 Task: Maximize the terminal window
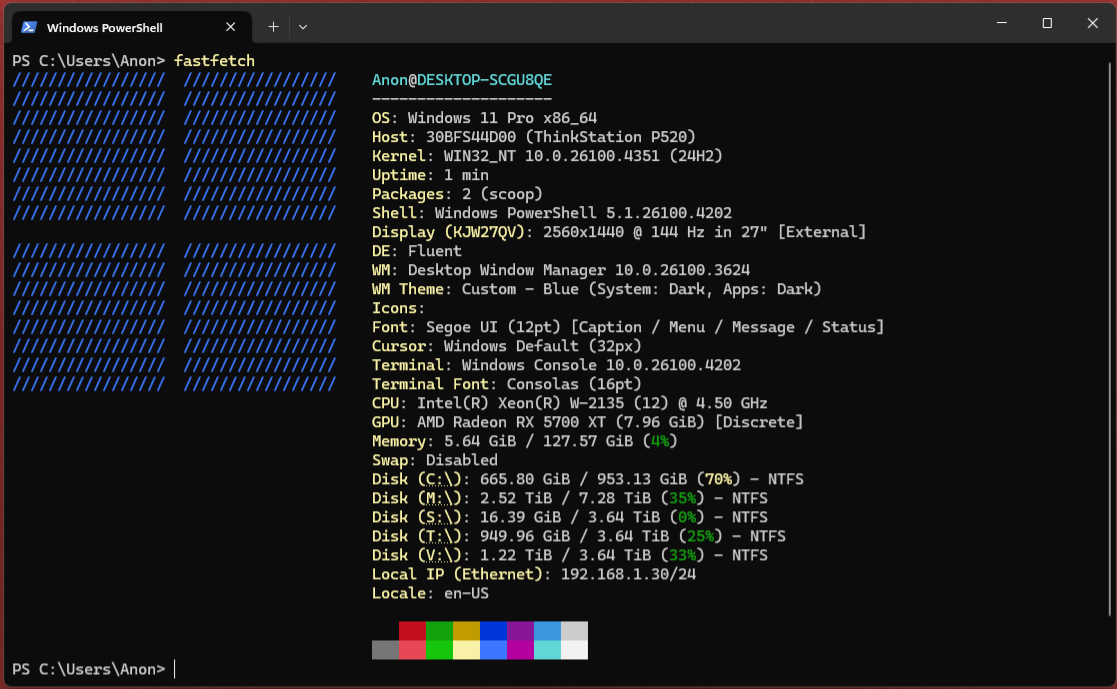1047,23
